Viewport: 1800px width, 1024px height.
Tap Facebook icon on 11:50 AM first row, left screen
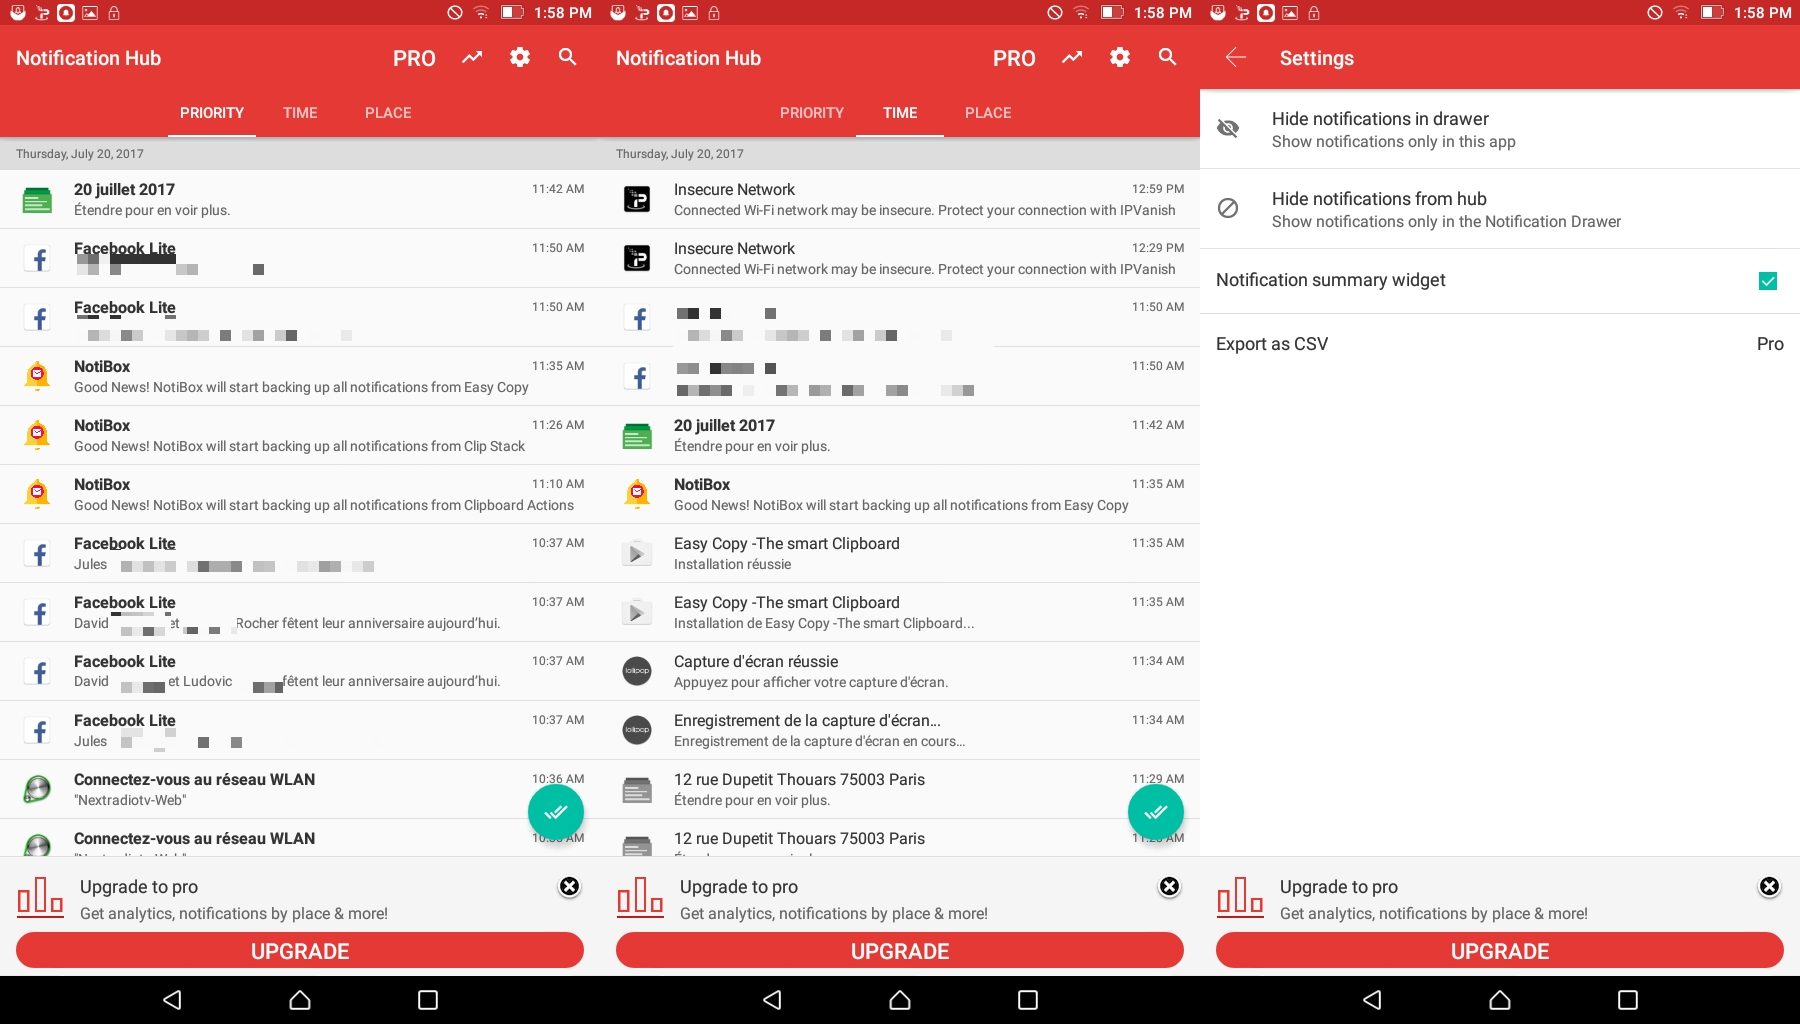[37, 258]
